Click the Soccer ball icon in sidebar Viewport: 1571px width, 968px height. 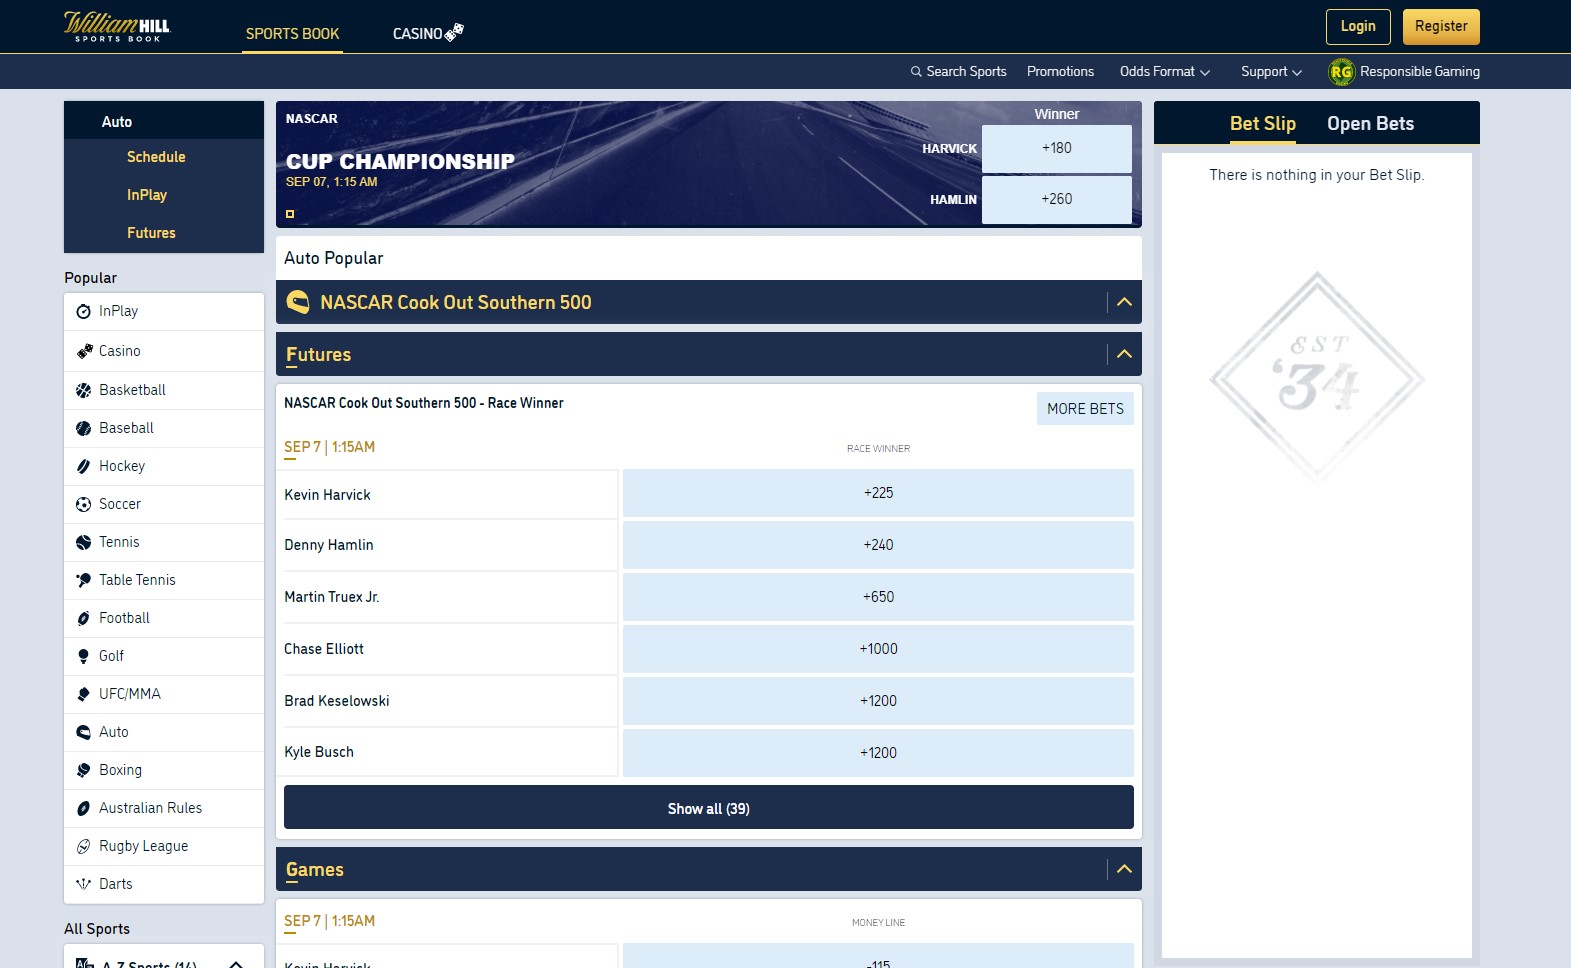pyautogui.click(x=83, y=504)
